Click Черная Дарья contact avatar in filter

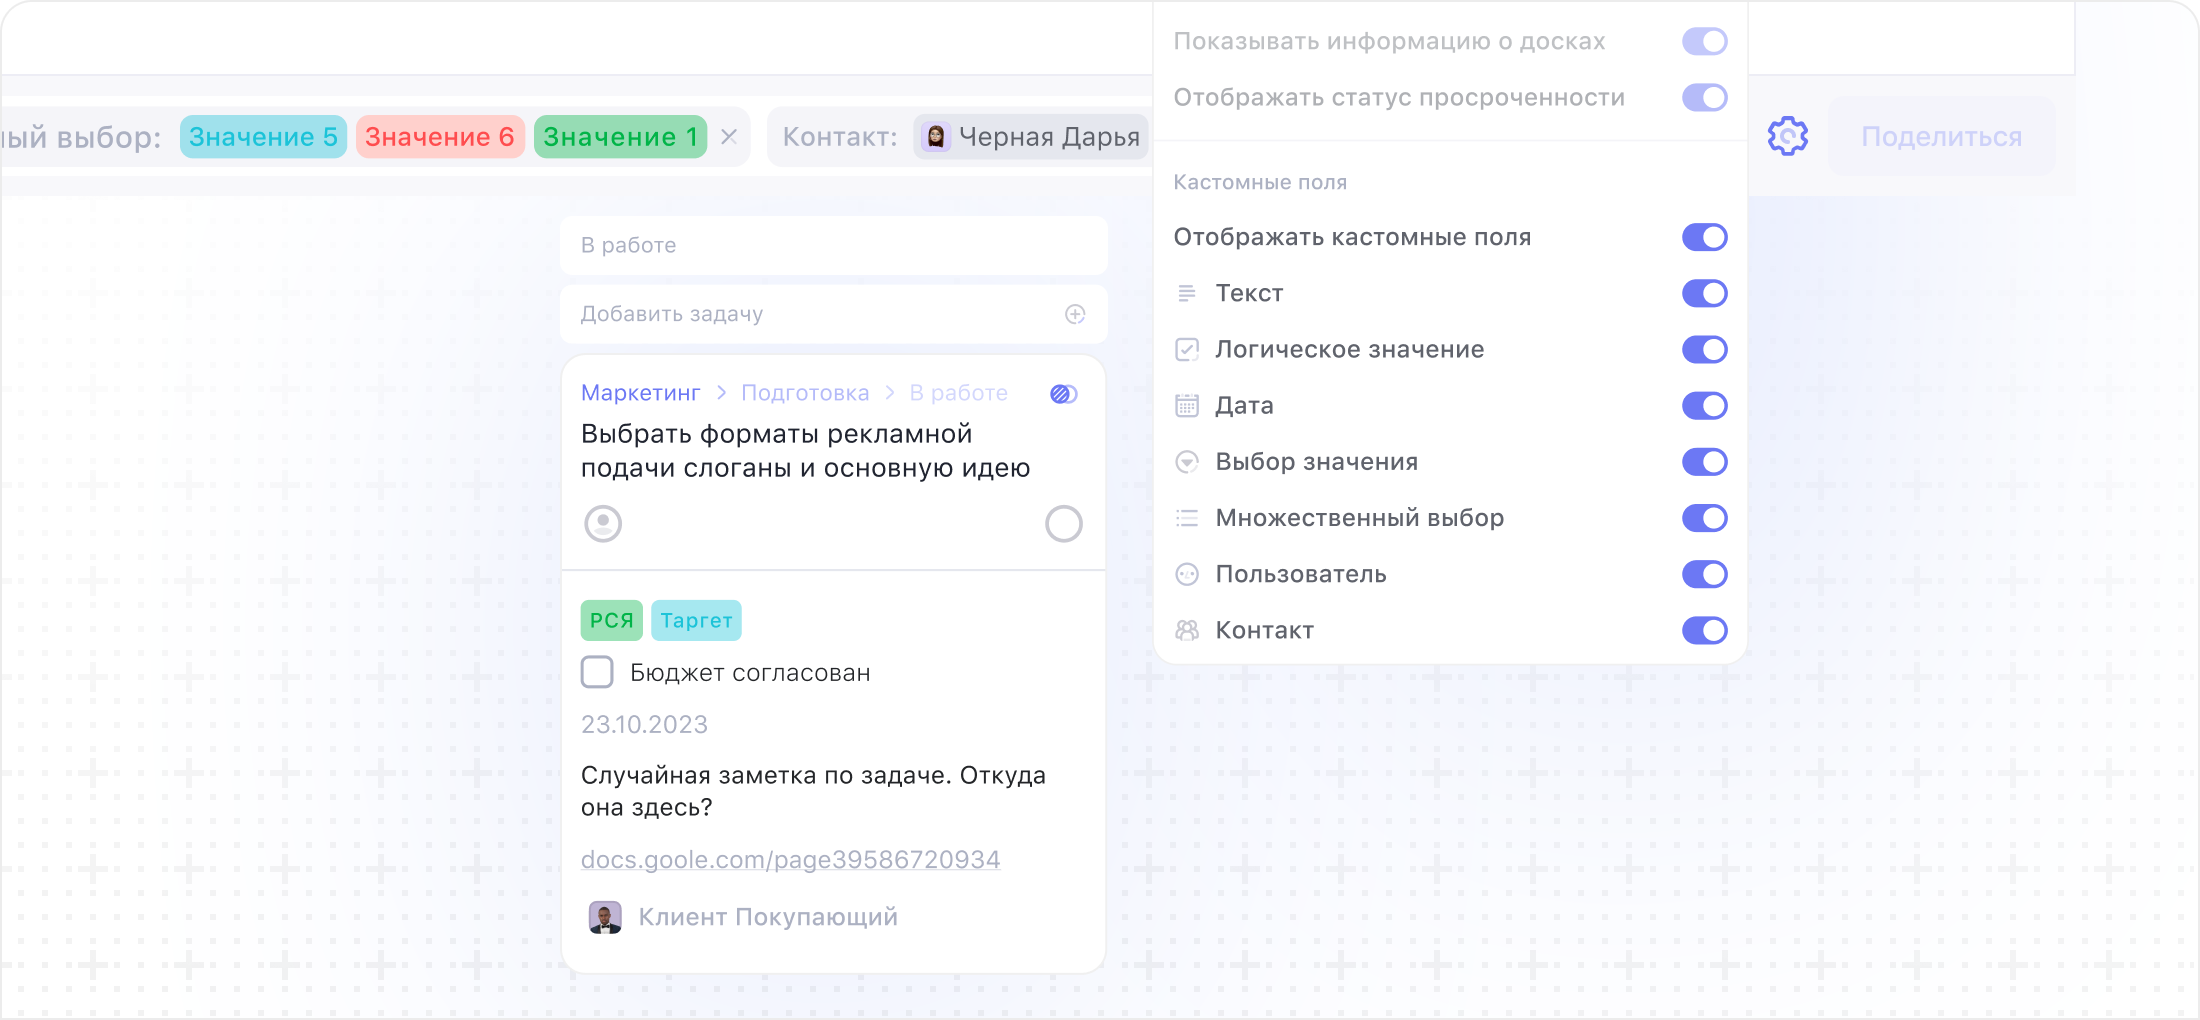936,137
